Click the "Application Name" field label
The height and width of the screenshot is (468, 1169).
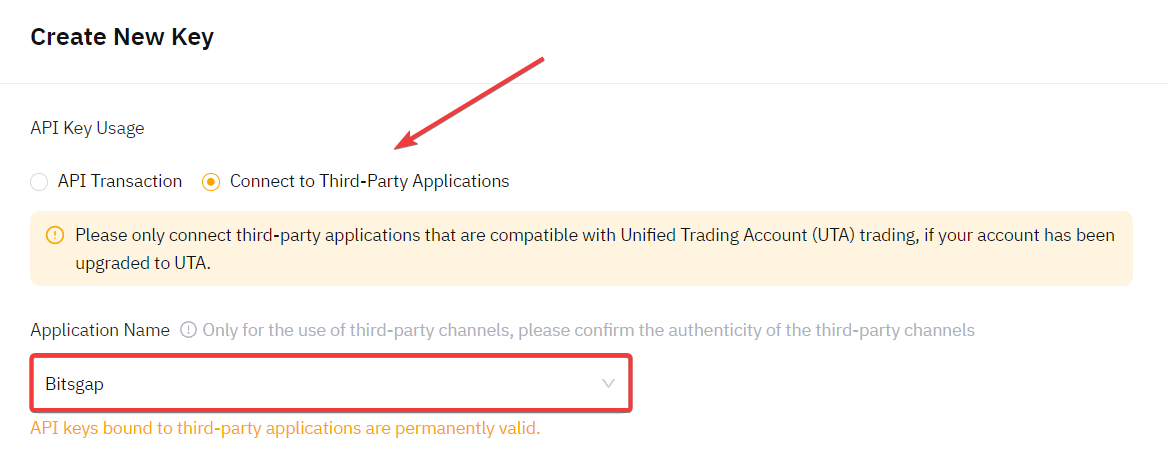(100, 330)
